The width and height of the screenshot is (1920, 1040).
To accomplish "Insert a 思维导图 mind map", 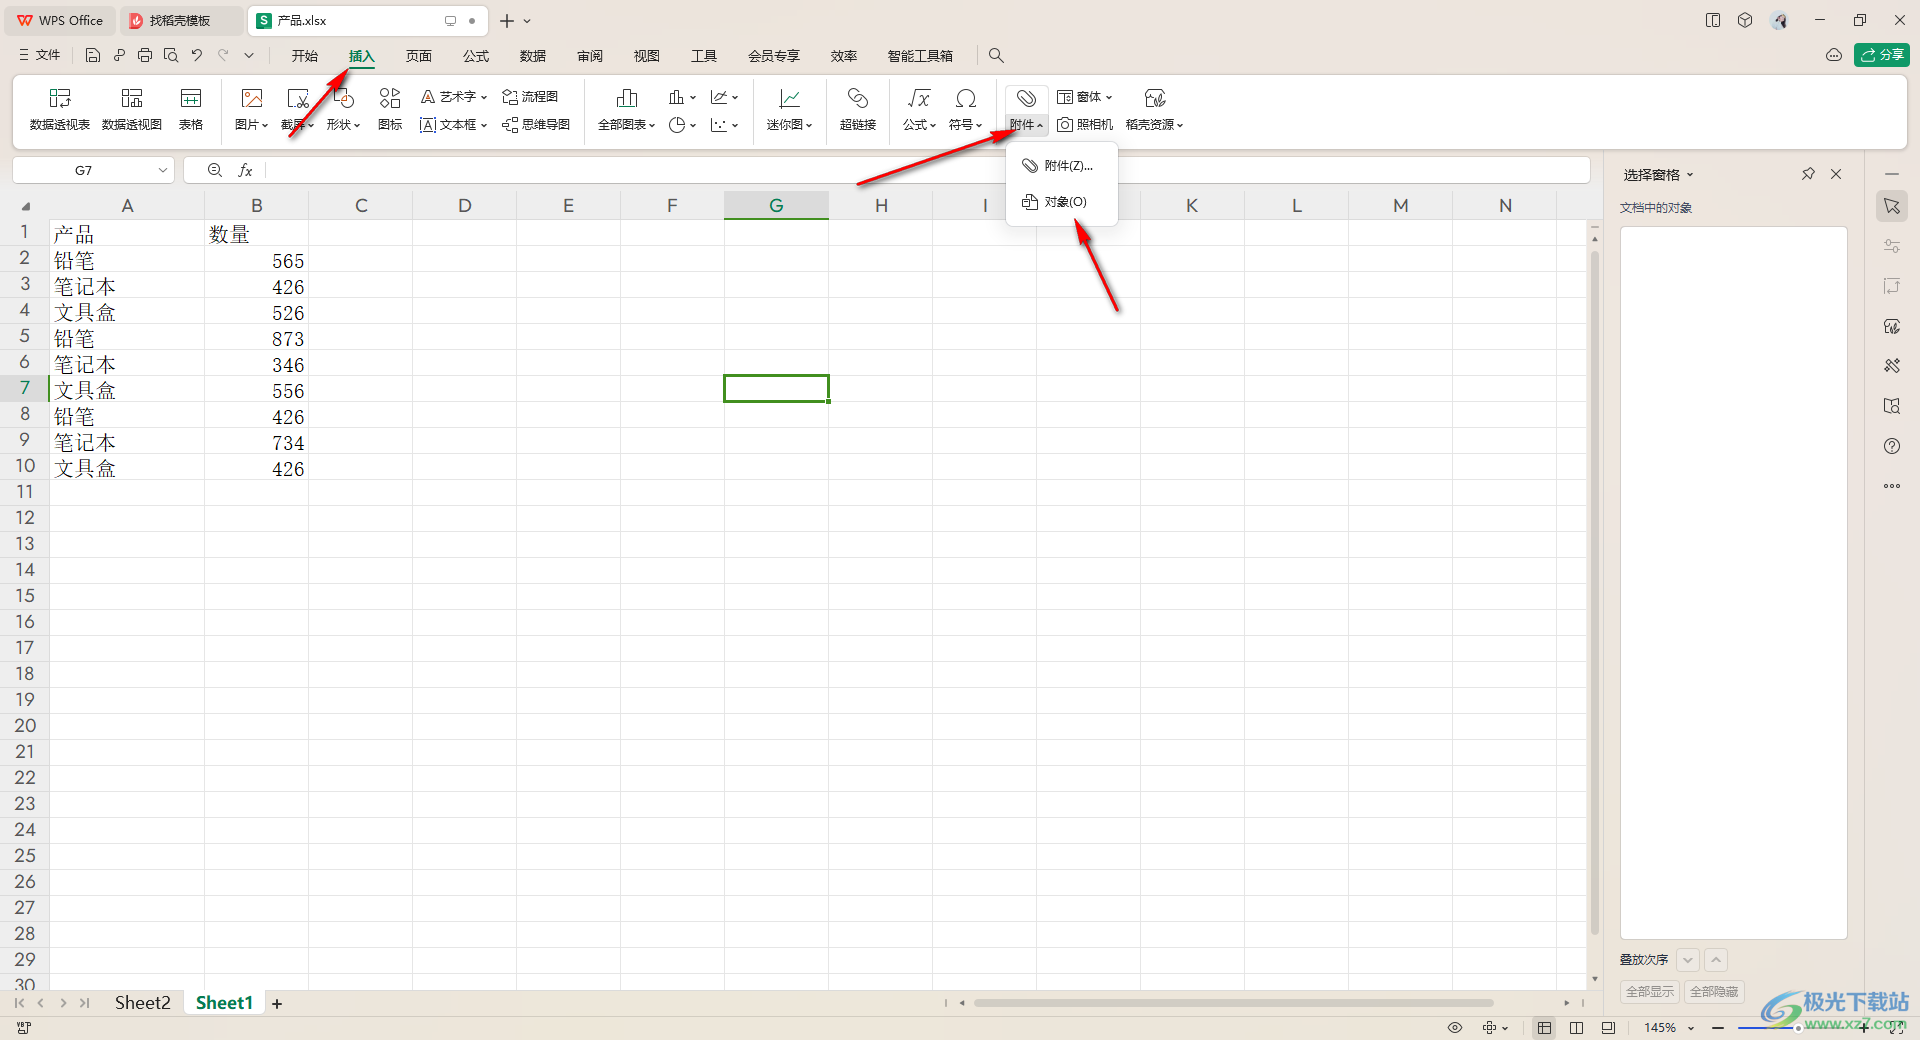I will click(x=536, y=124).
